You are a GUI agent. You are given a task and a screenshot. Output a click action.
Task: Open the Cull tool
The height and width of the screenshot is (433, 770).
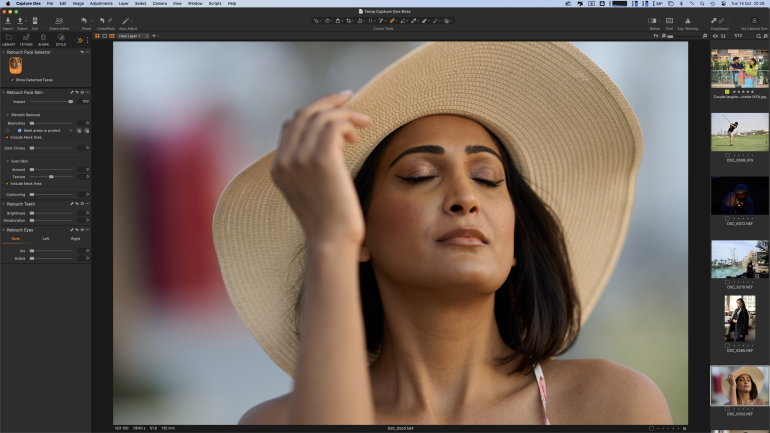(x=35, y=21)
